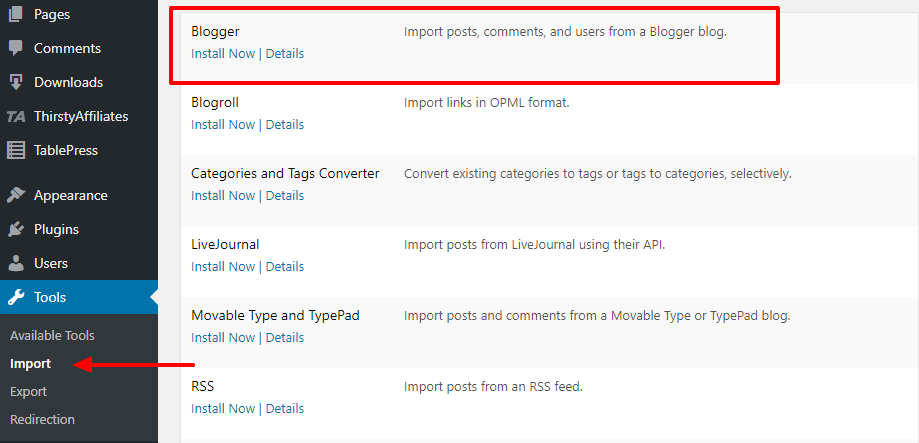Image resolution: width=919 pixels, height=443 pixels.
Task: Select the Import submenu item
Action: pyautogui.click(x=30, y=363)
